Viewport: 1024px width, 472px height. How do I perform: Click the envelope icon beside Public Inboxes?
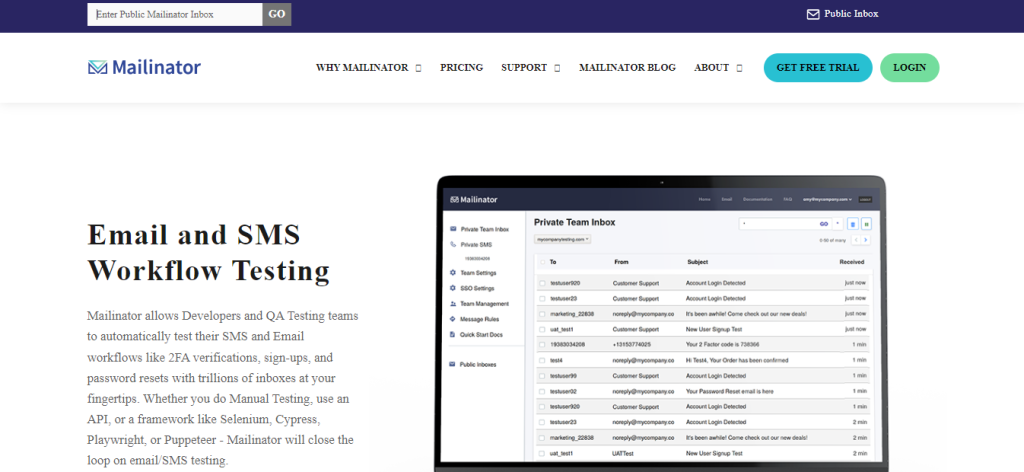point(453,364)
